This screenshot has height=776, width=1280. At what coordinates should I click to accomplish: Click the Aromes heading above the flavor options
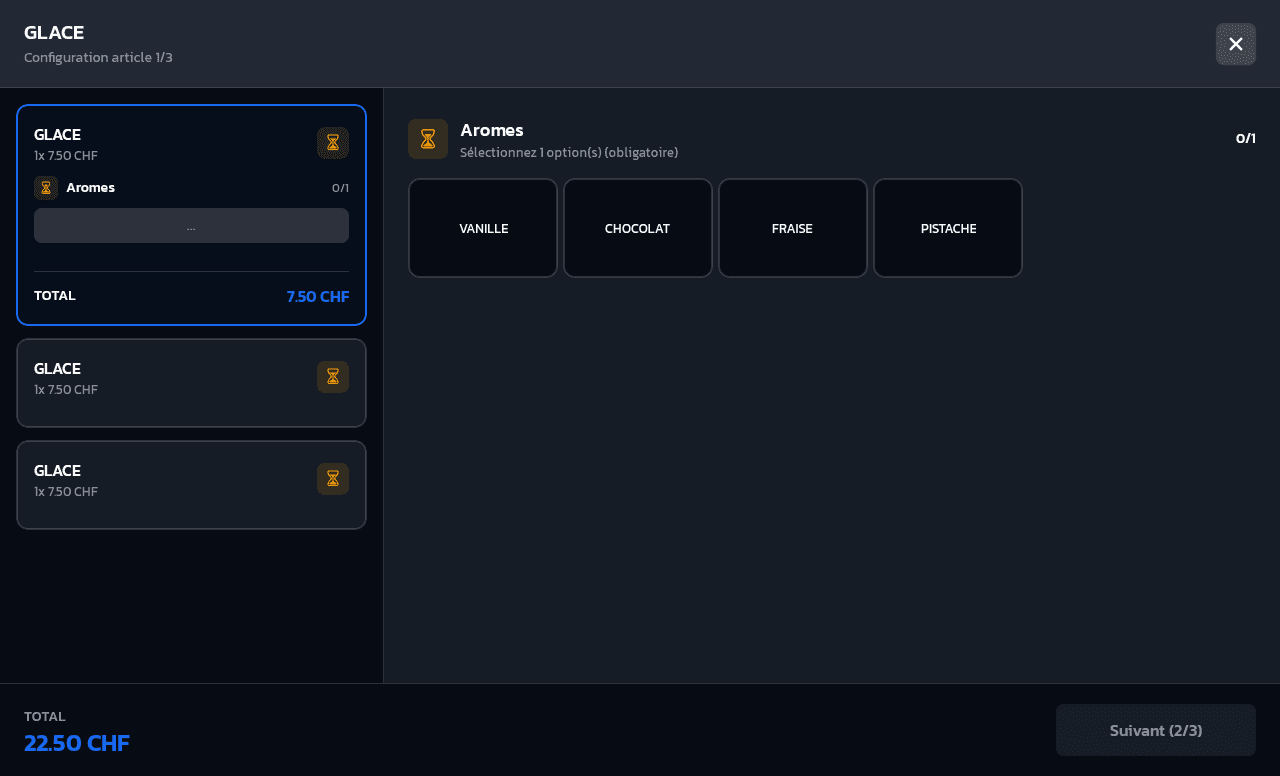pyautogui.click(x=492, y=130)
